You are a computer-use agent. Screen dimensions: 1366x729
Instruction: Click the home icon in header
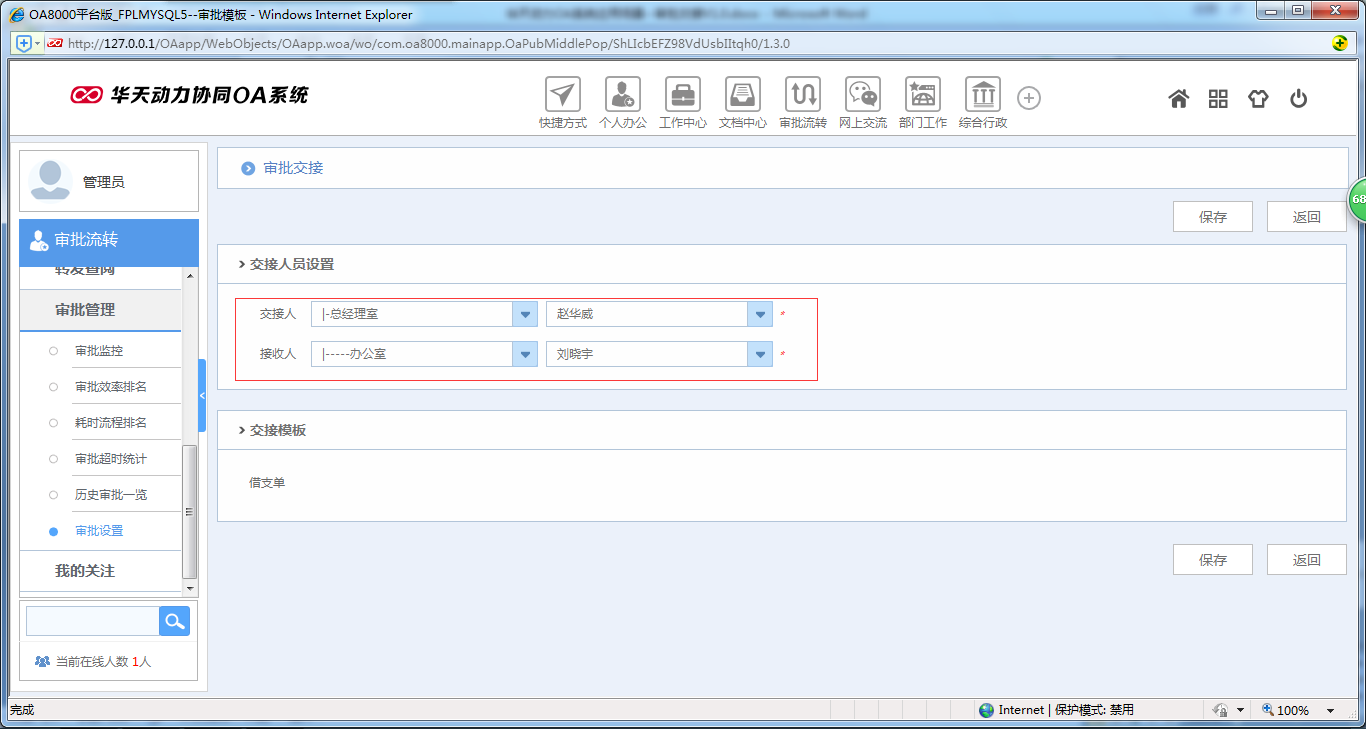click(x=1179, y=98)
